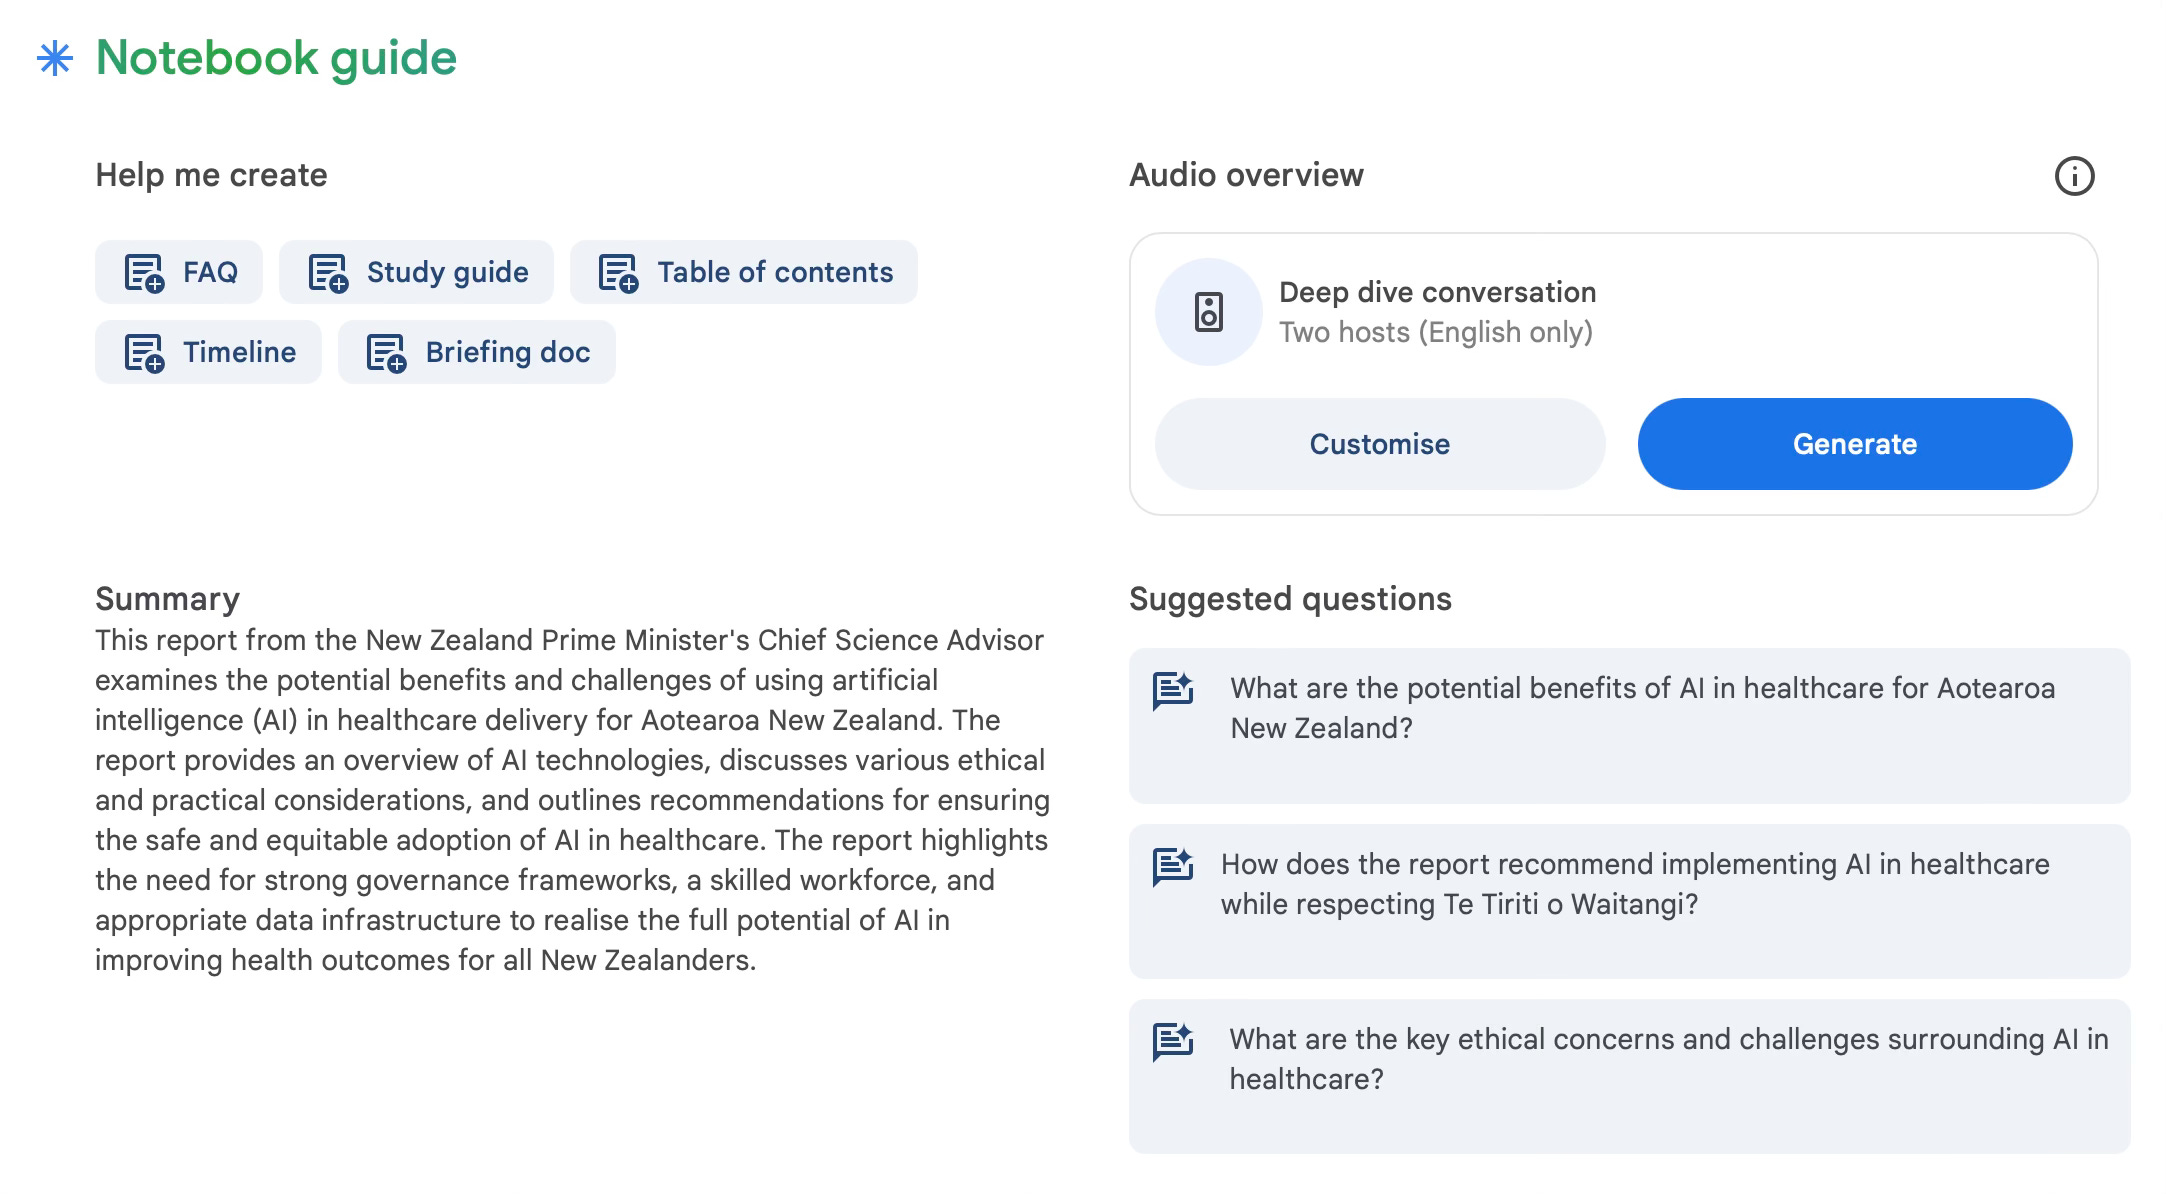Ask about key ethical concerns and challenges
The image size is (2166, 1194).
coord(1667,1059)
